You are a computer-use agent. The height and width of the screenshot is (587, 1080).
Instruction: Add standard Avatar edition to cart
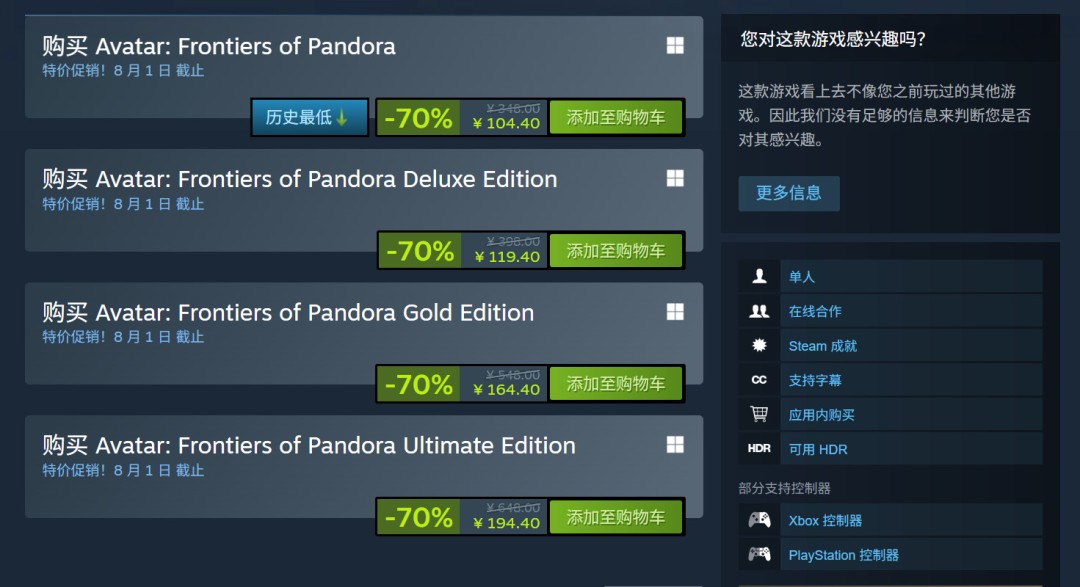(x=616, y=117)
